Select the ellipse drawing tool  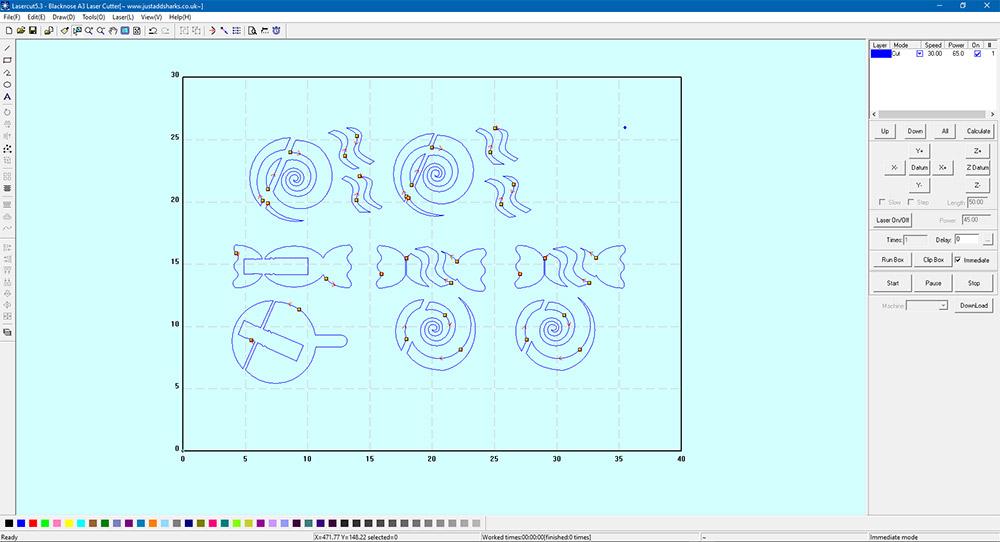[8, 85]
